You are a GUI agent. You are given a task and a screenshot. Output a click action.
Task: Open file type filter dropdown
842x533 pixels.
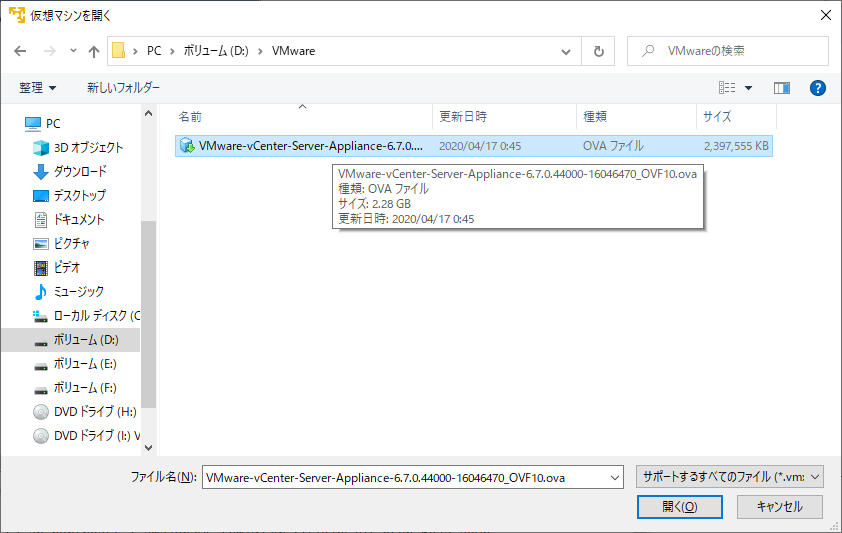(x=730, y=477)
